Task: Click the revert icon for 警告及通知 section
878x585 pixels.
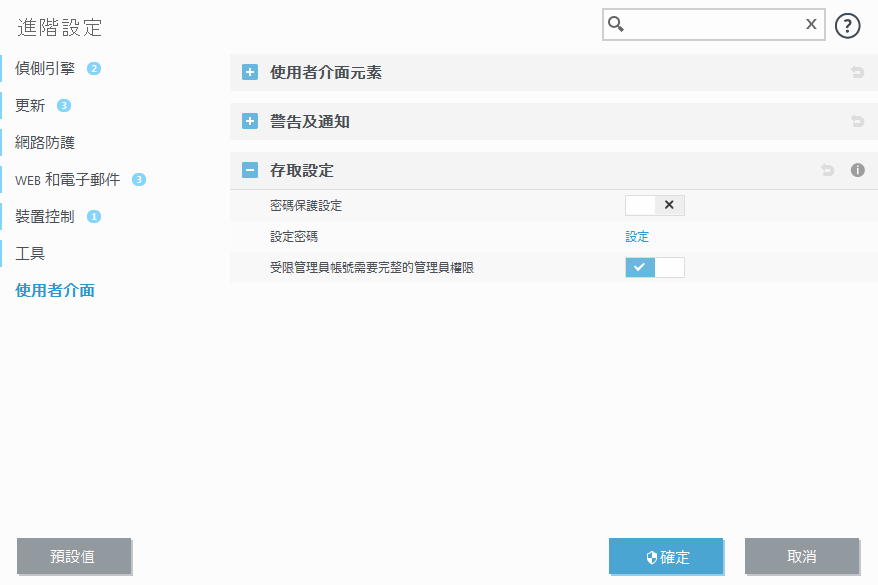Action: pyautogui.click(x=856, y=121)
